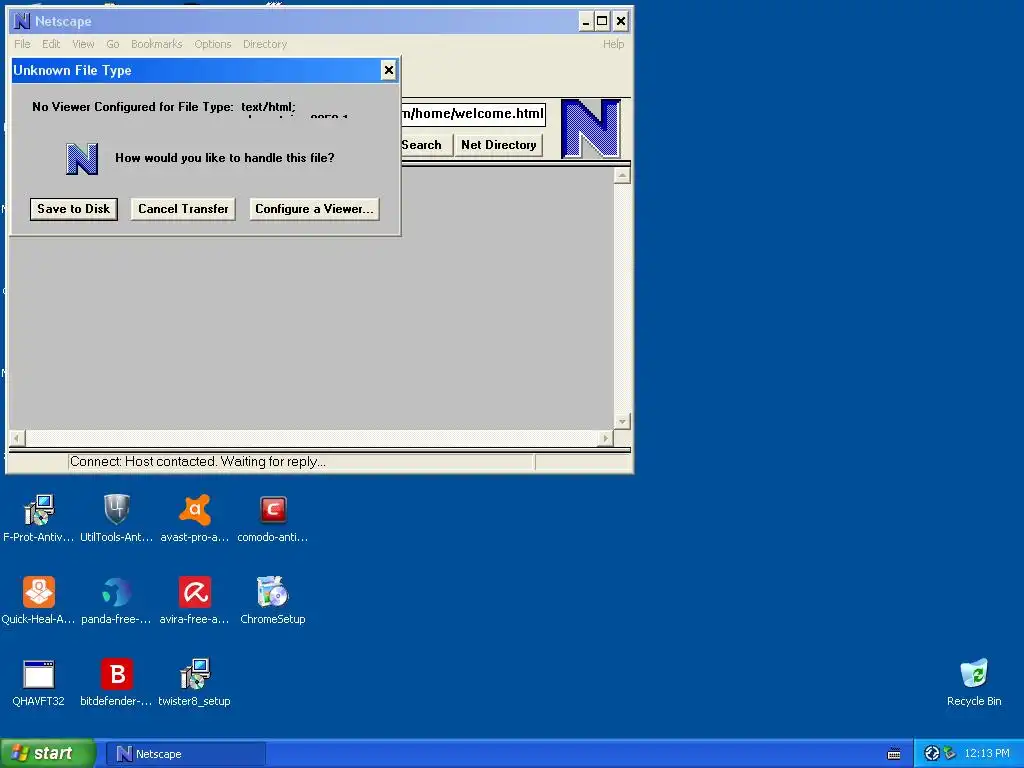Screen dimensions: 1024x768
Task: Click the horizontal scrollbar right arrow
Action: coord(605,438)
